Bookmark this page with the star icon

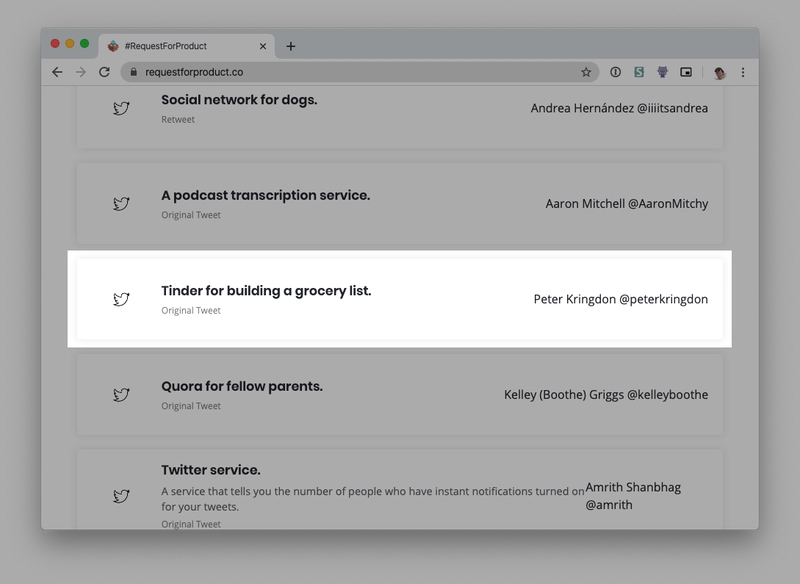[586, 72]
